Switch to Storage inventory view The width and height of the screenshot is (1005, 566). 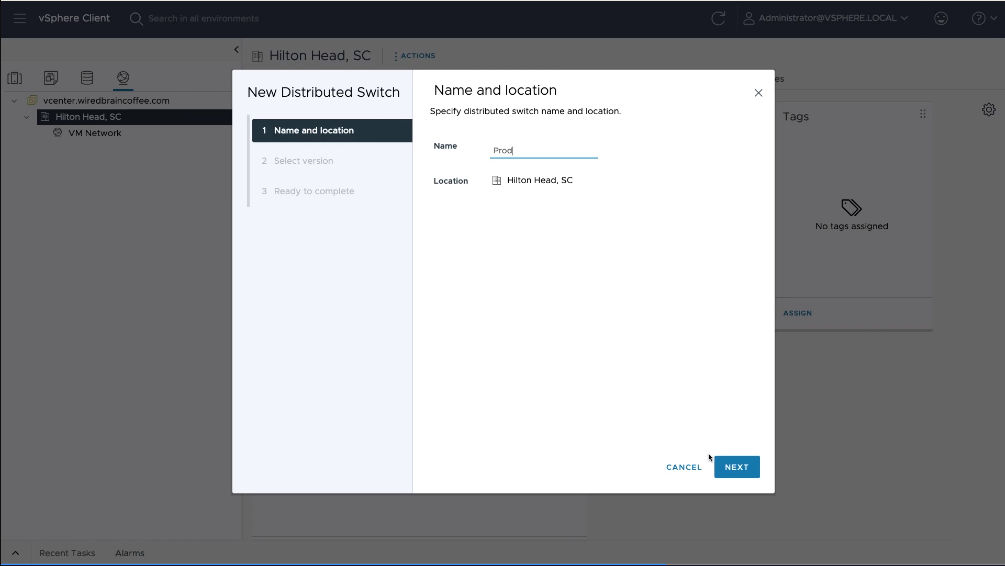[87, 78]
